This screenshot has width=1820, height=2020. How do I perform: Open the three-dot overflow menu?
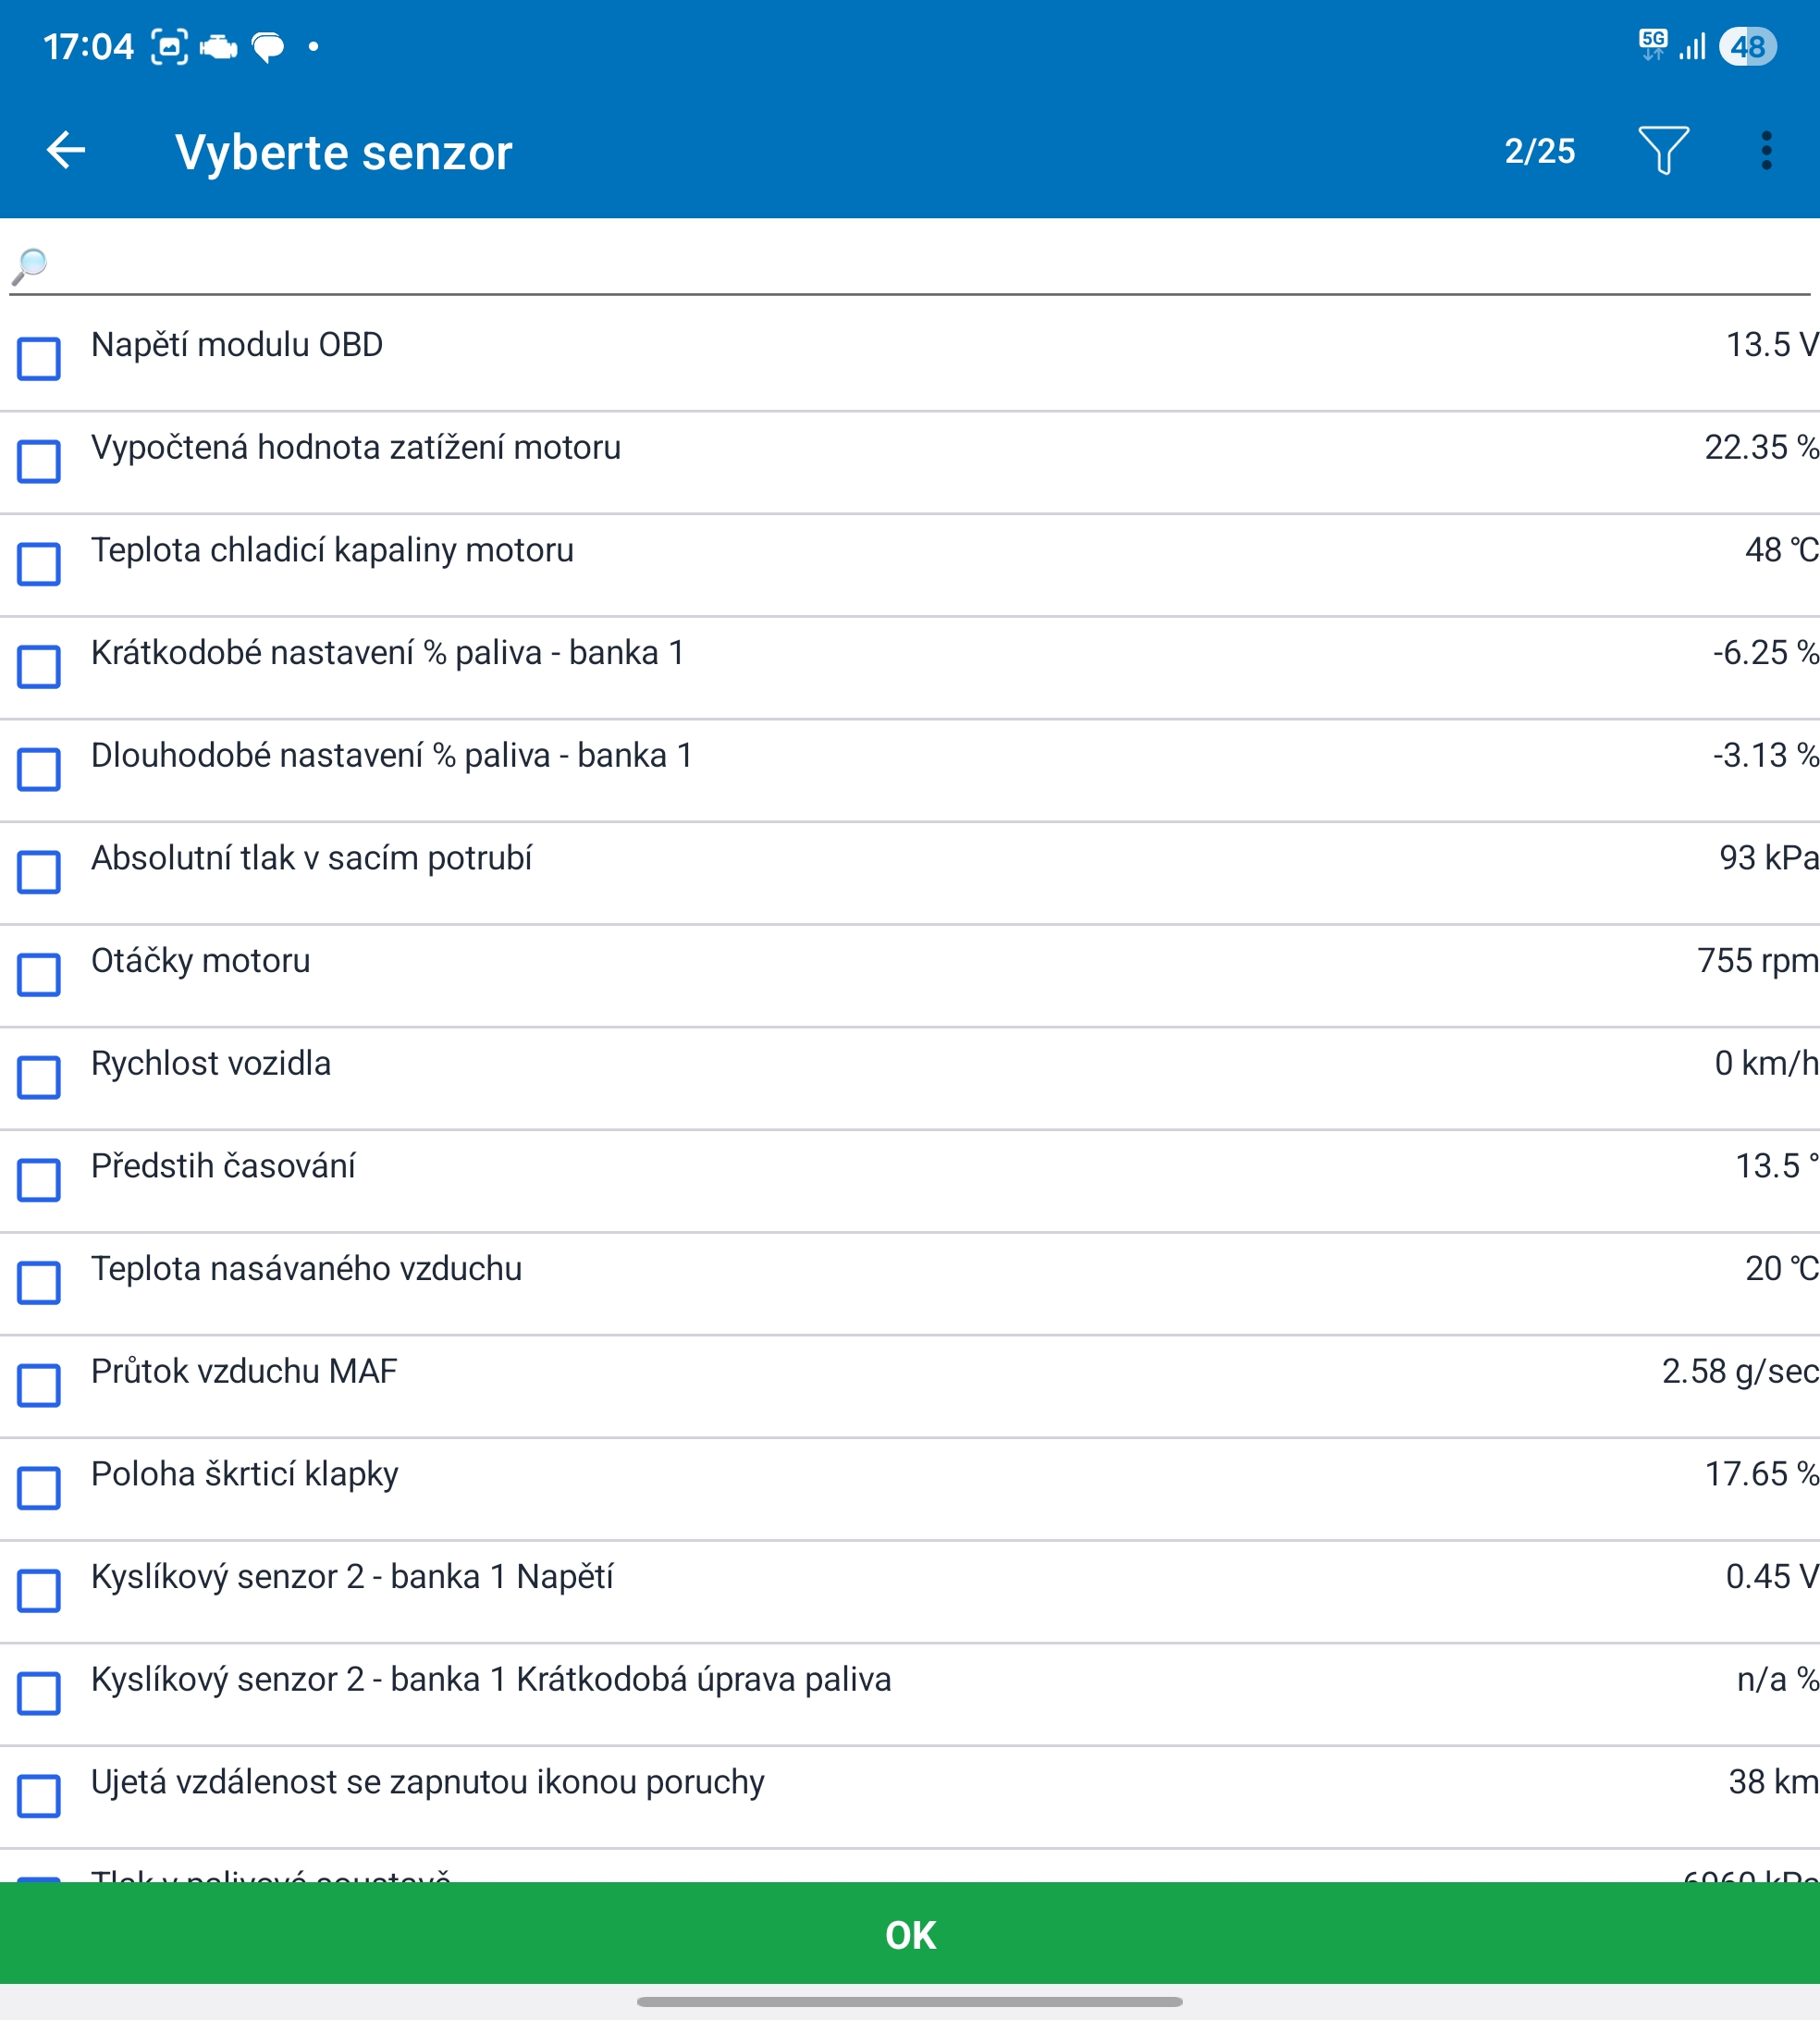(x=1766, y=151)
